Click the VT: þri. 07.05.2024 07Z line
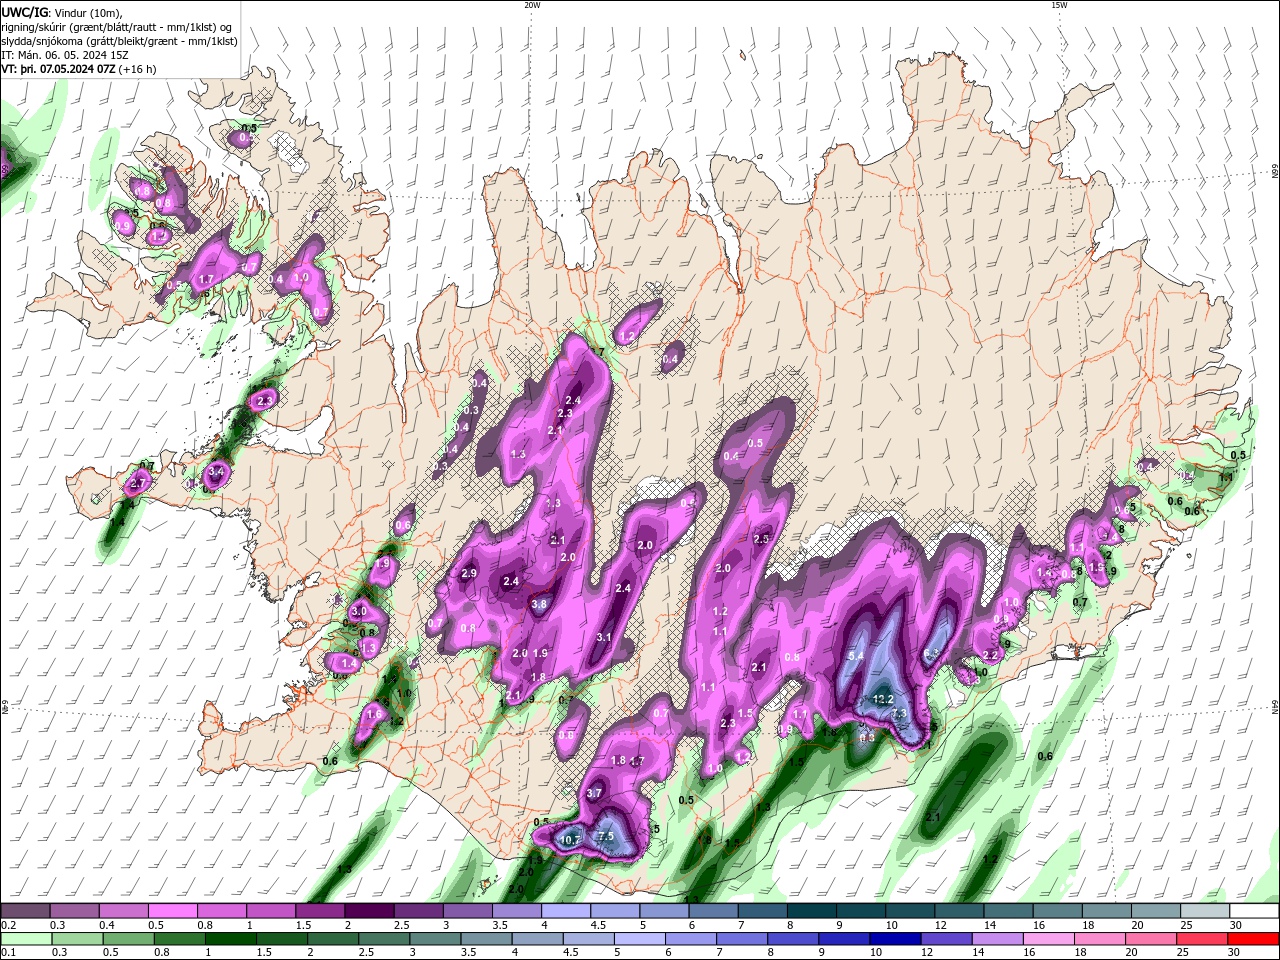 pos(58,69)
